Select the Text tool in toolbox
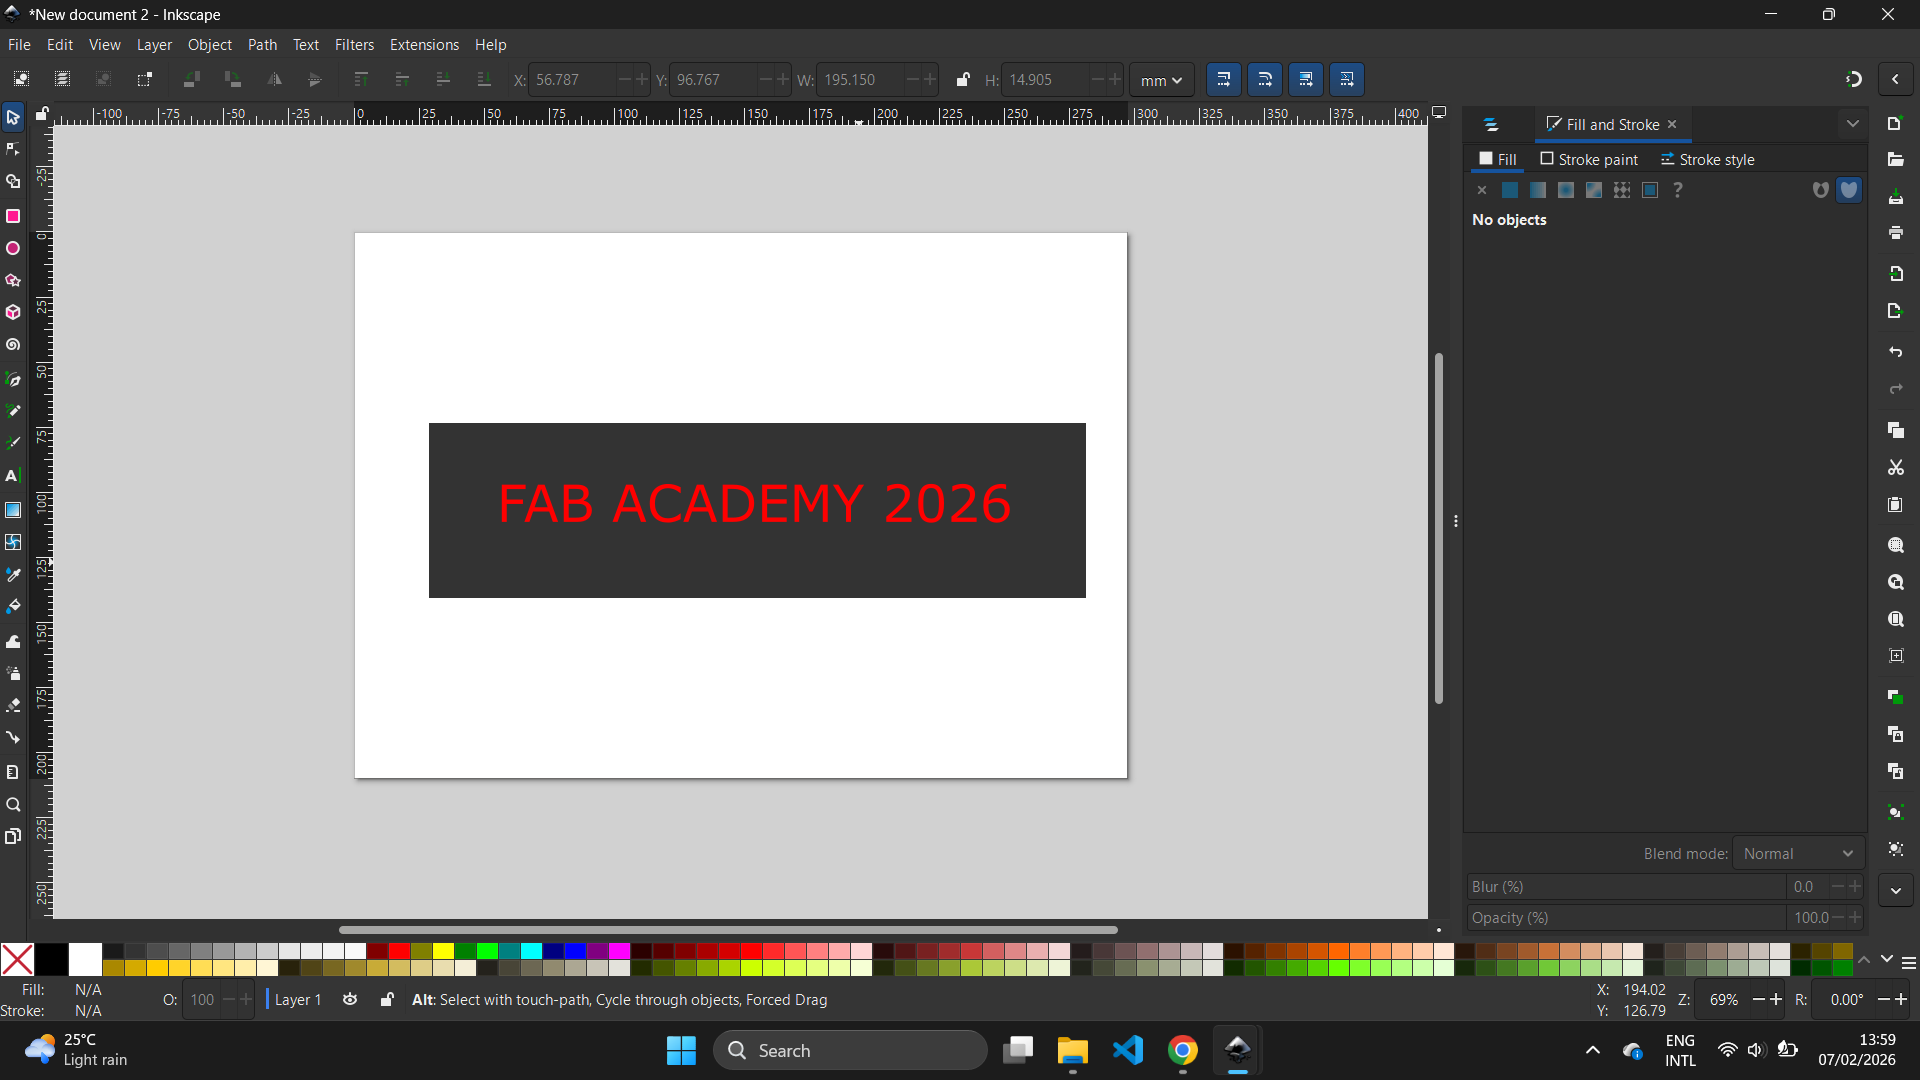This screenshot has width=1920, height=1080. [x=13, y=476]
